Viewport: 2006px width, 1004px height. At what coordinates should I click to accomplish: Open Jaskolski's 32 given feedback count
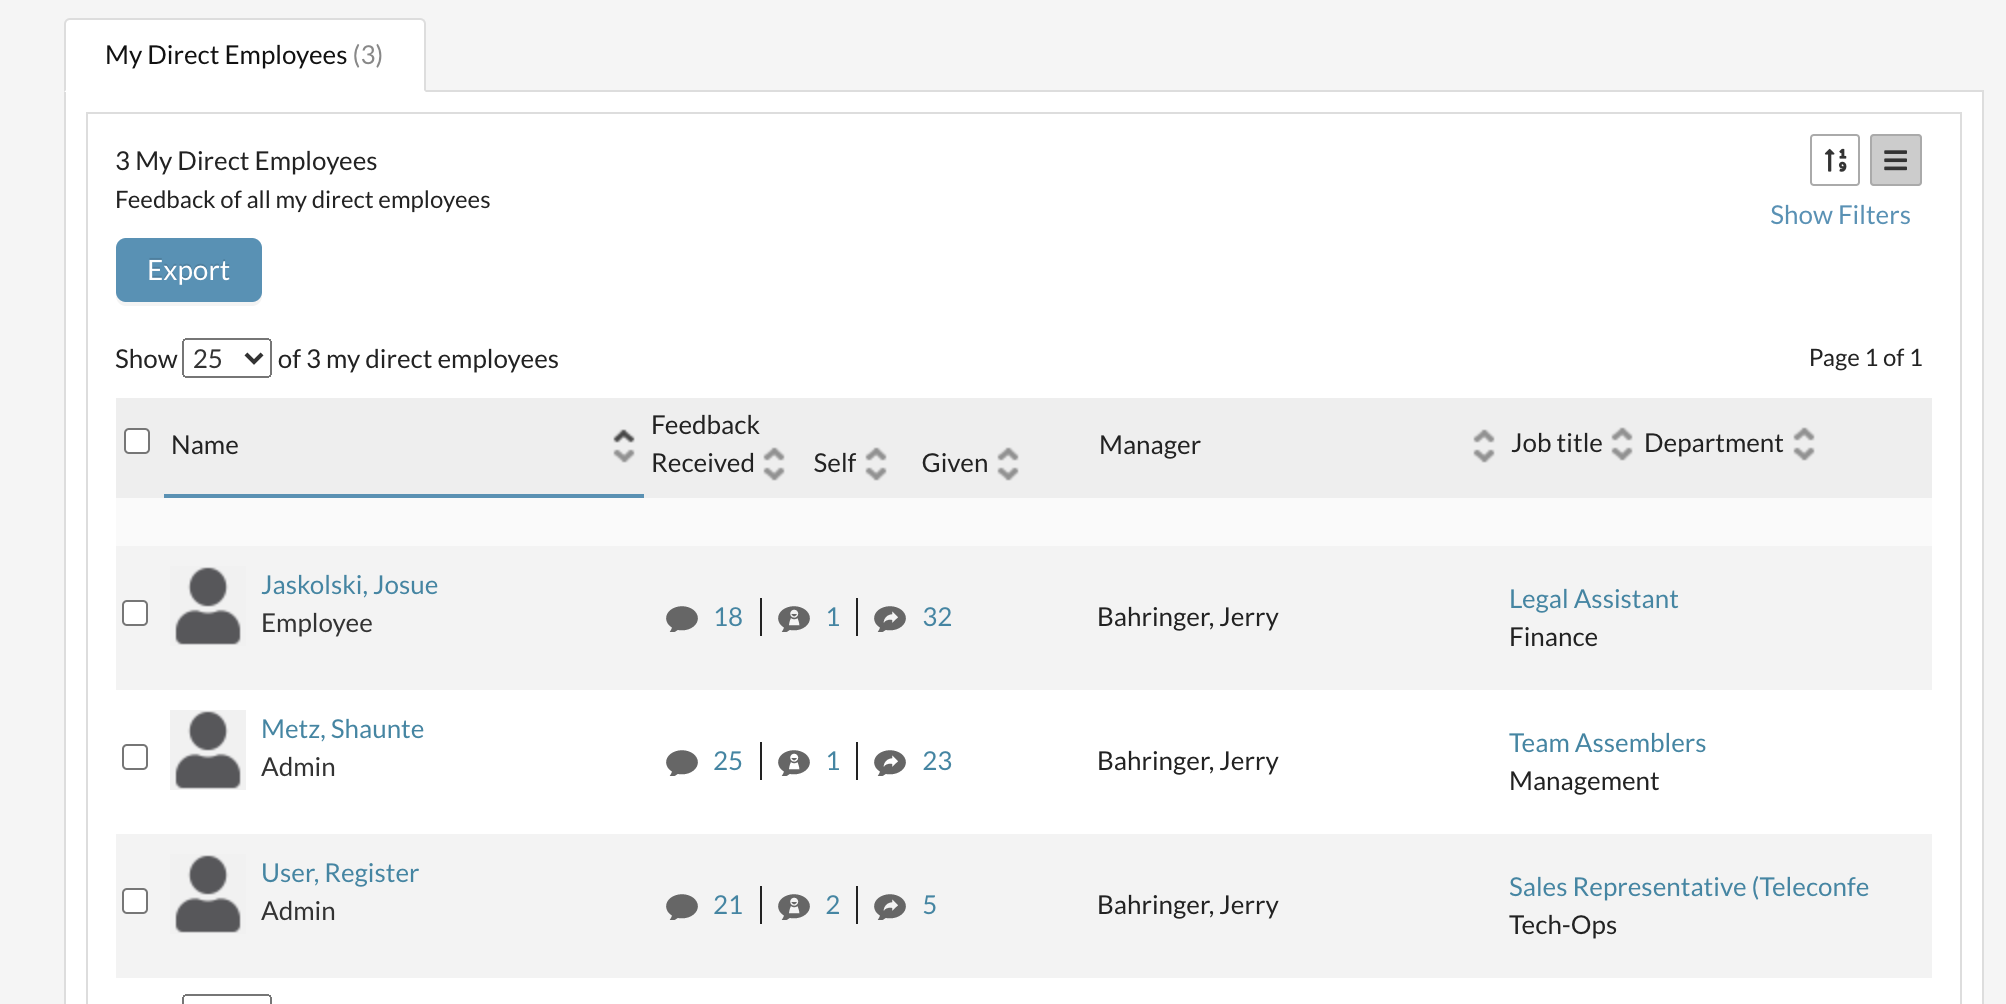click(x=937, y=617)
